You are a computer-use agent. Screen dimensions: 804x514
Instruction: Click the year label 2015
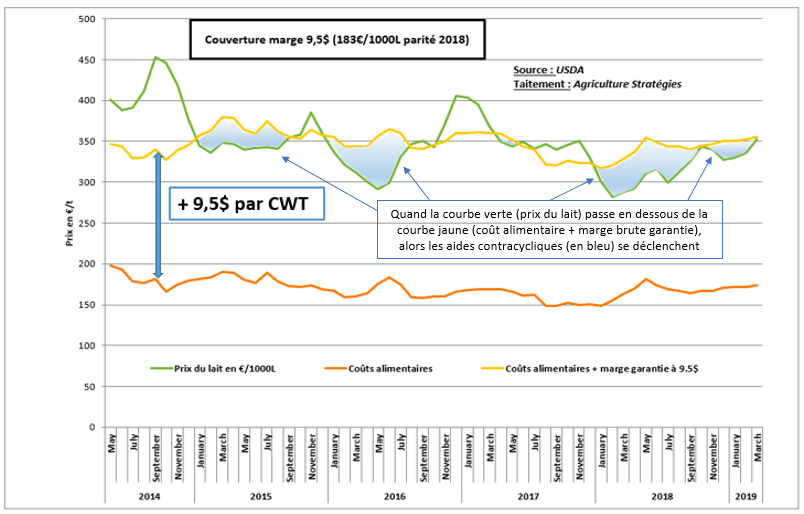pyautogui.click(x=261, y=497)
